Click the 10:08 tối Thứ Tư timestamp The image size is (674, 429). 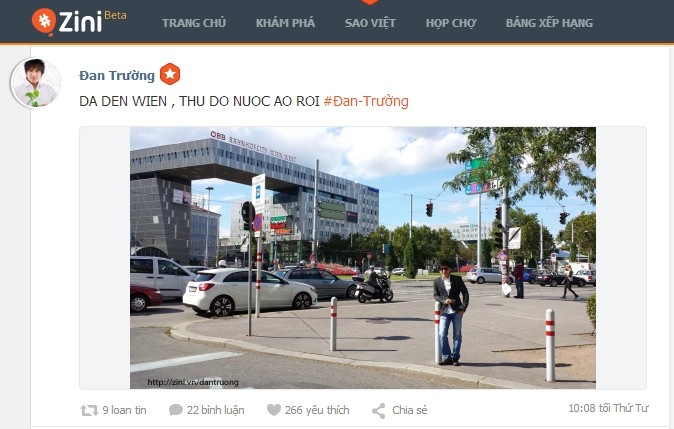point(608,408)
